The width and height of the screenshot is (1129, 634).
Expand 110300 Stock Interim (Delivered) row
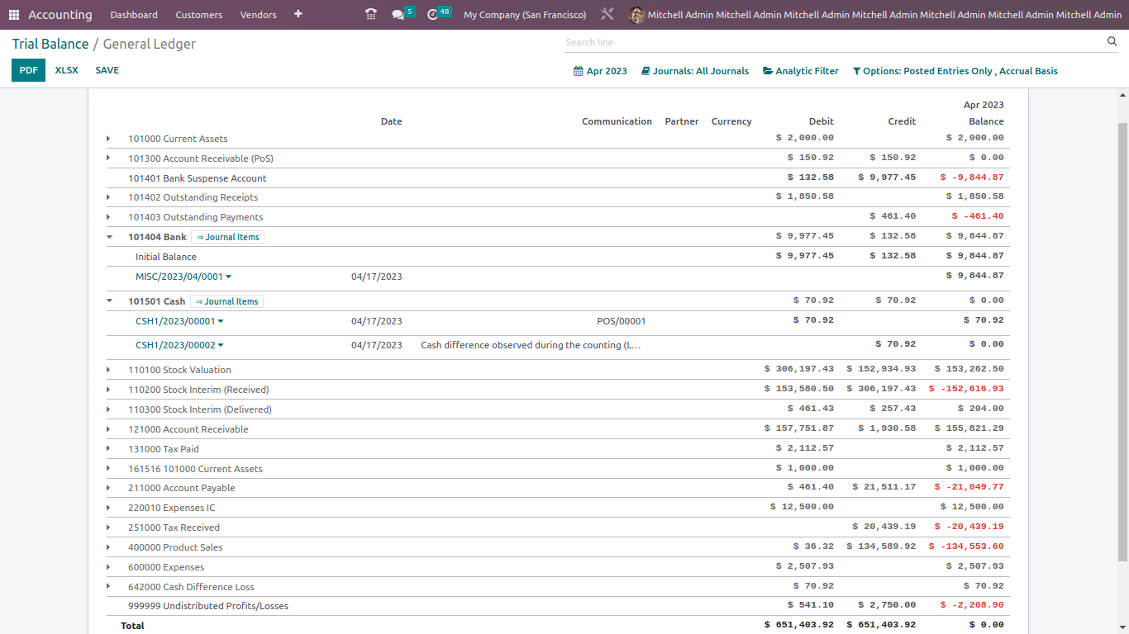pos(109,409)
